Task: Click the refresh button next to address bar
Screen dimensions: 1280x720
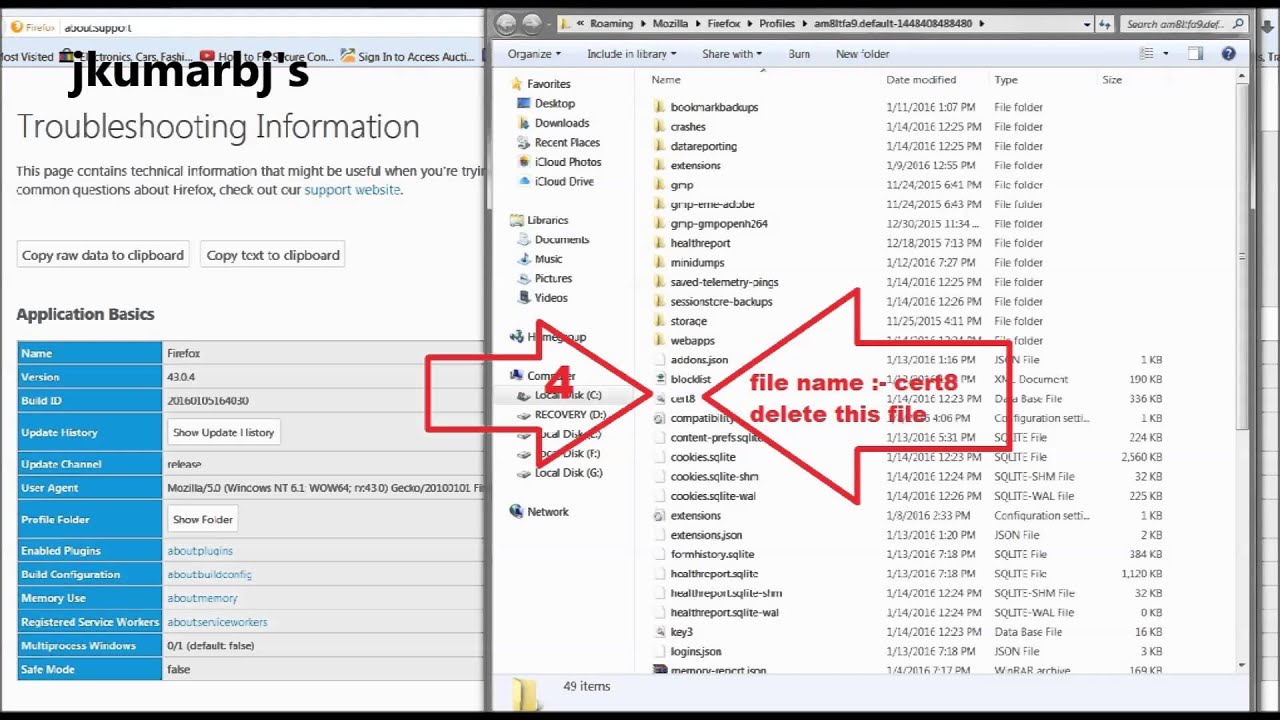Action: tap(1104, 24)
